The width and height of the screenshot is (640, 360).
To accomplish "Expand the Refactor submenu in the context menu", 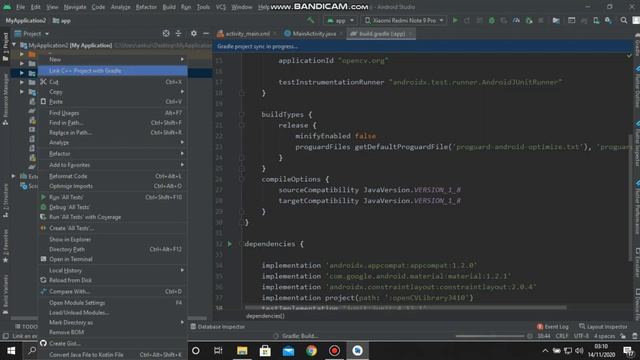I will click(x=182, y=153).
